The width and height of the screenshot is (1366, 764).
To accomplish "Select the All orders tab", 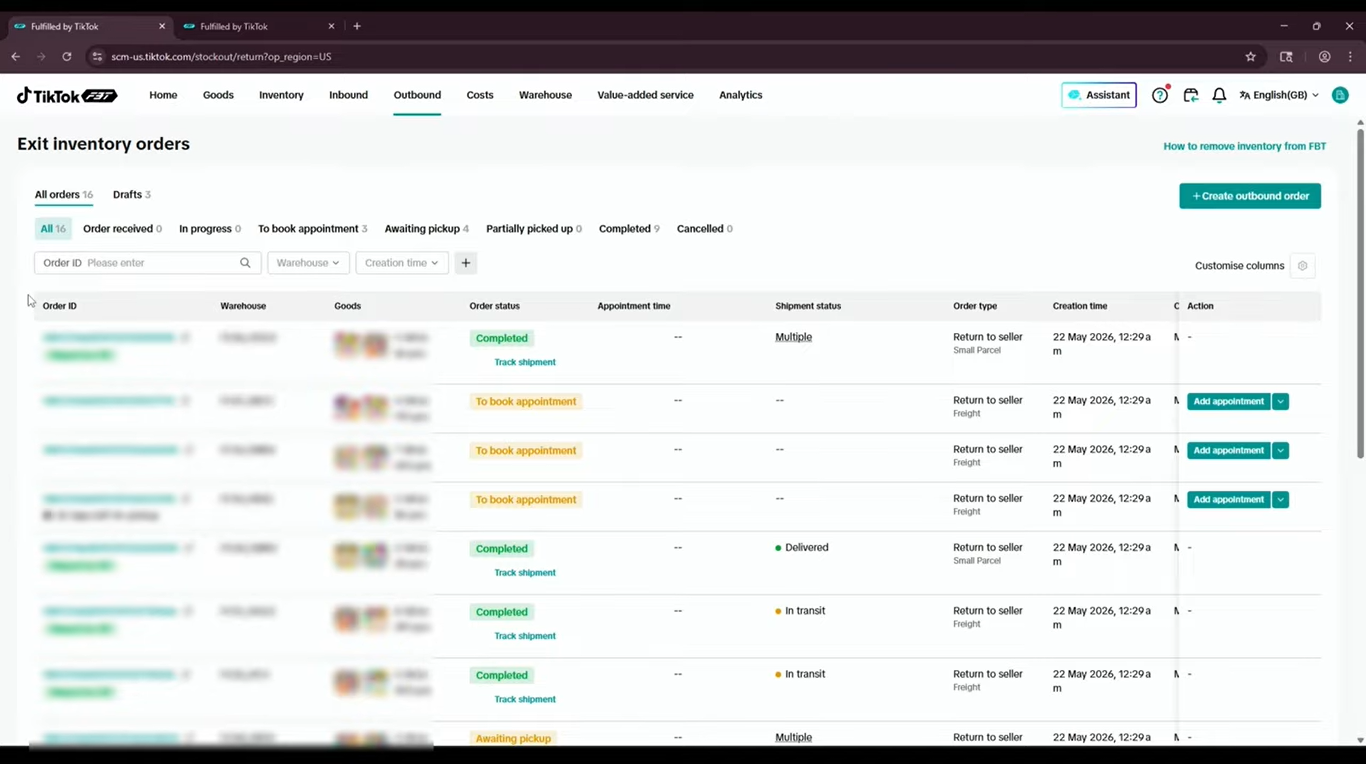I will pyautogui.click(x=64, y=195).
